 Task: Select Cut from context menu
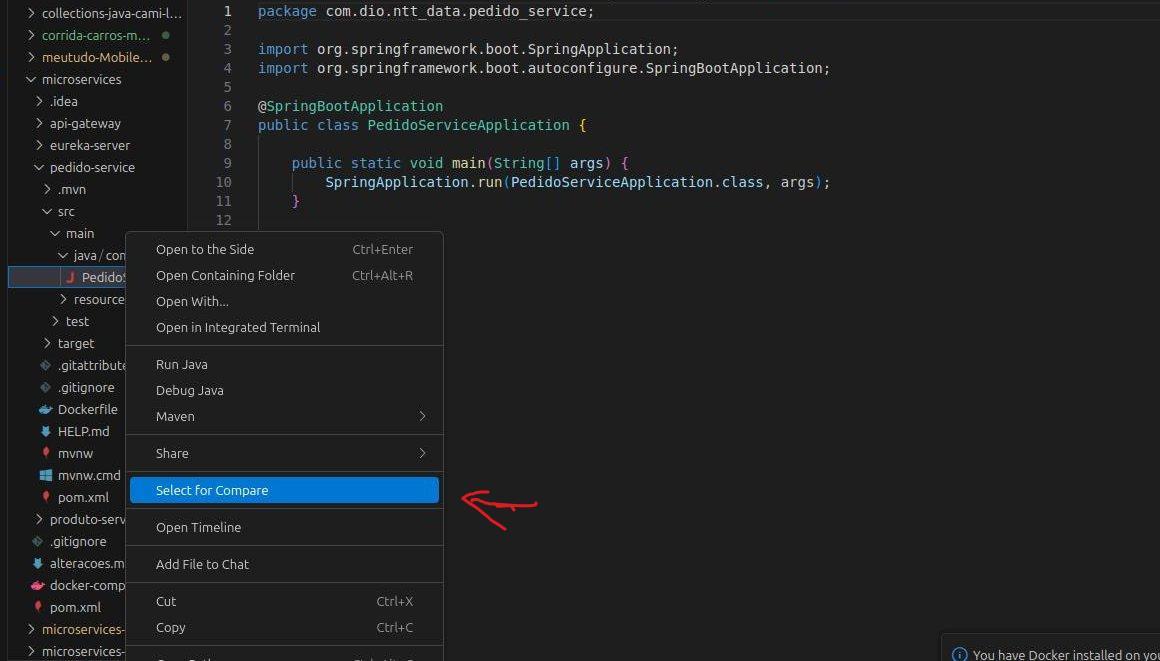click(284, 601)
